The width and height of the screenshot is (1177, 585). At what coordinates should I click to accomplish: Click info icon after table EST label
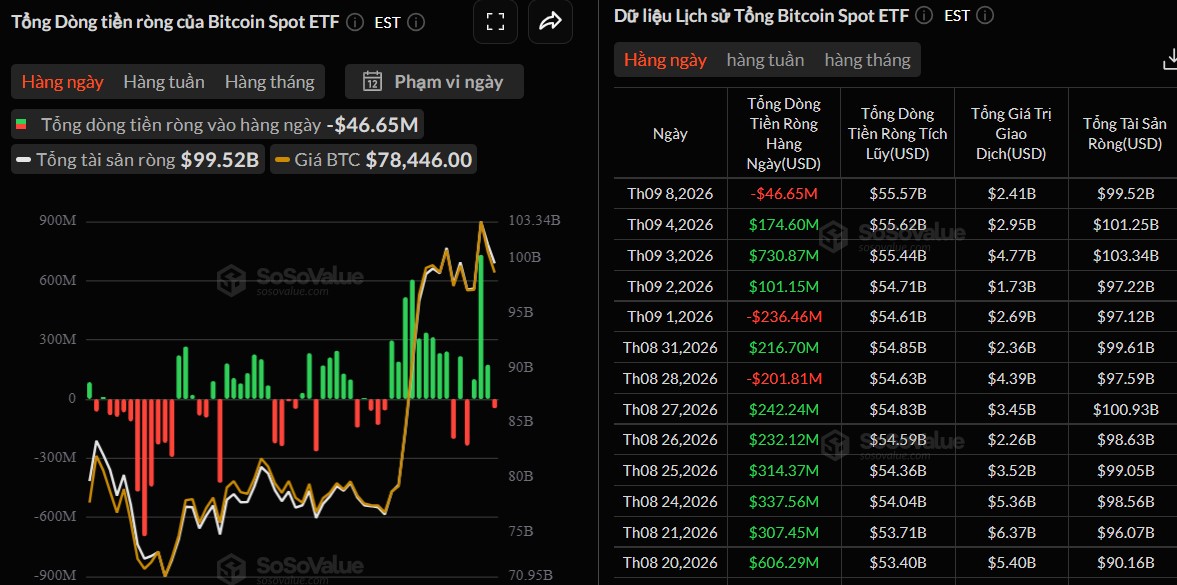(x=986, y=15)
